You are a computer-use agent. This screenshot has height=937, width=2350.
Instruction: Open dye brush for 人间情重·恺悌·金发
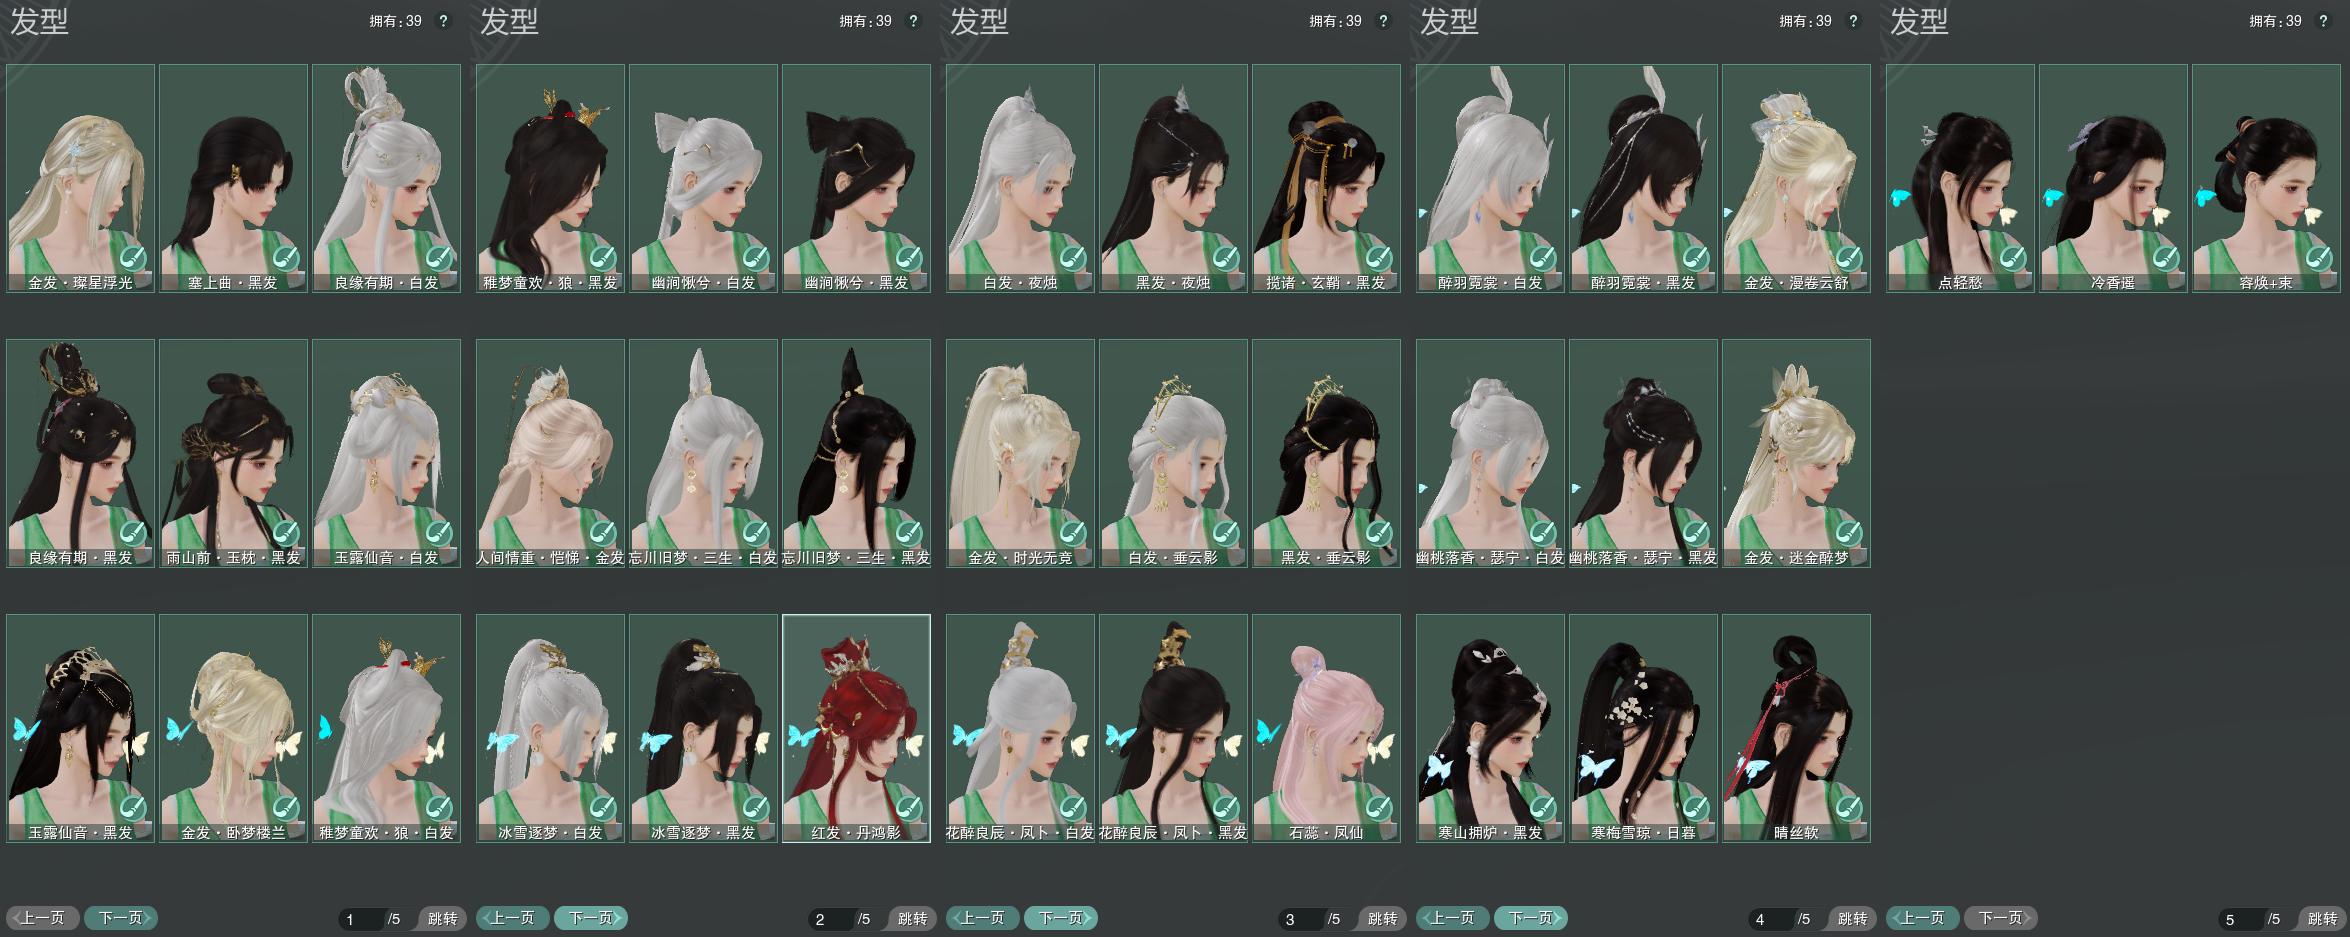[603, 534]
